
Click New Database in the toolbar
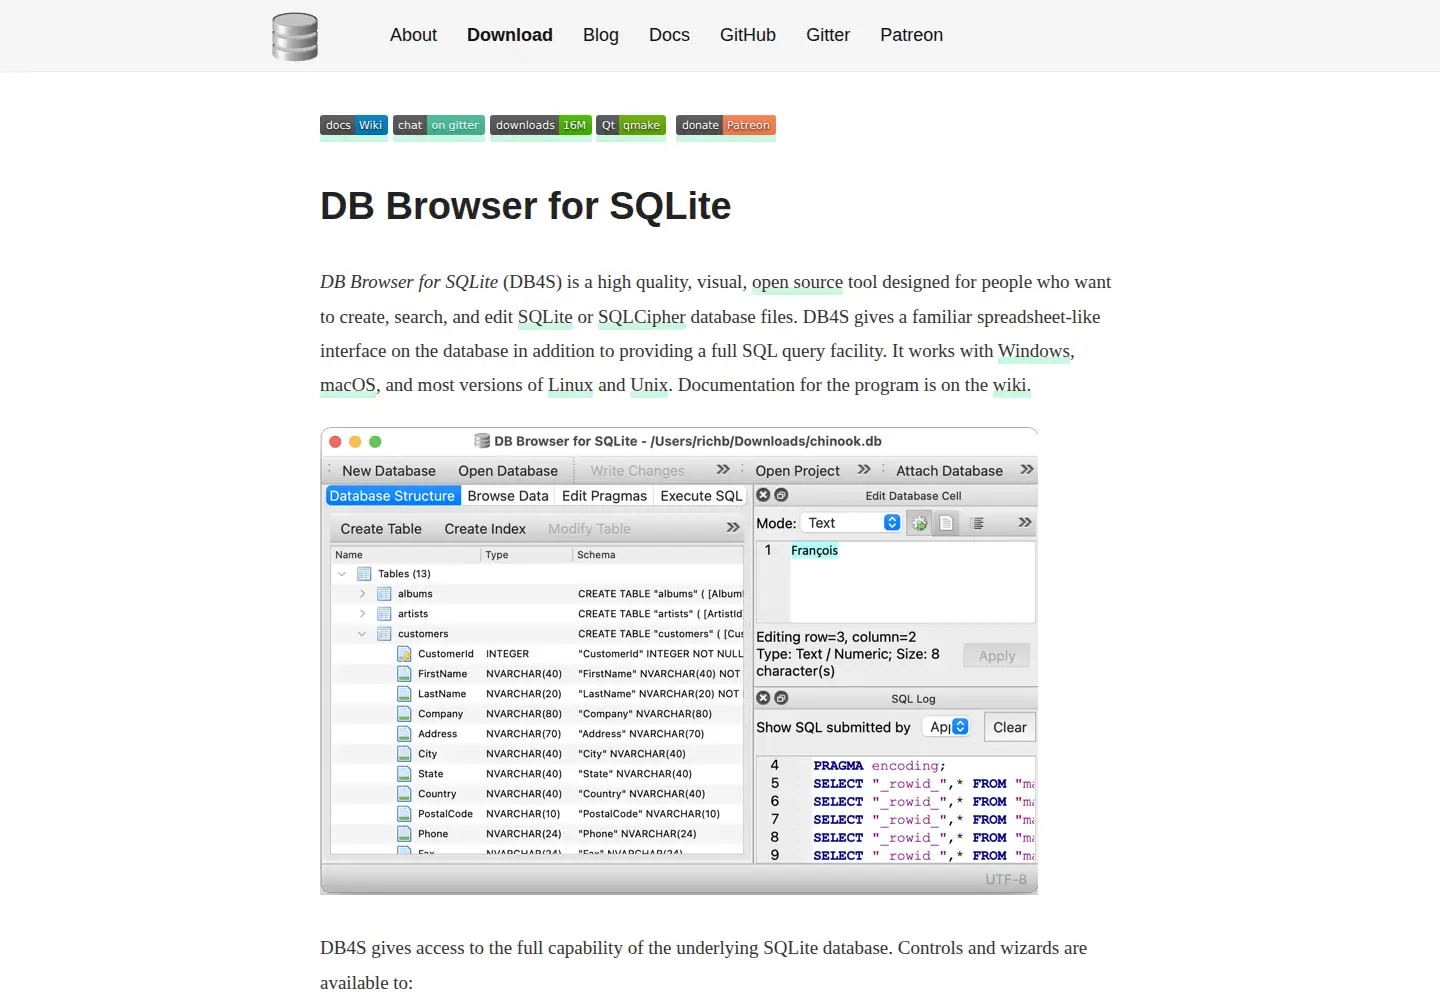(x=389, y=471)
